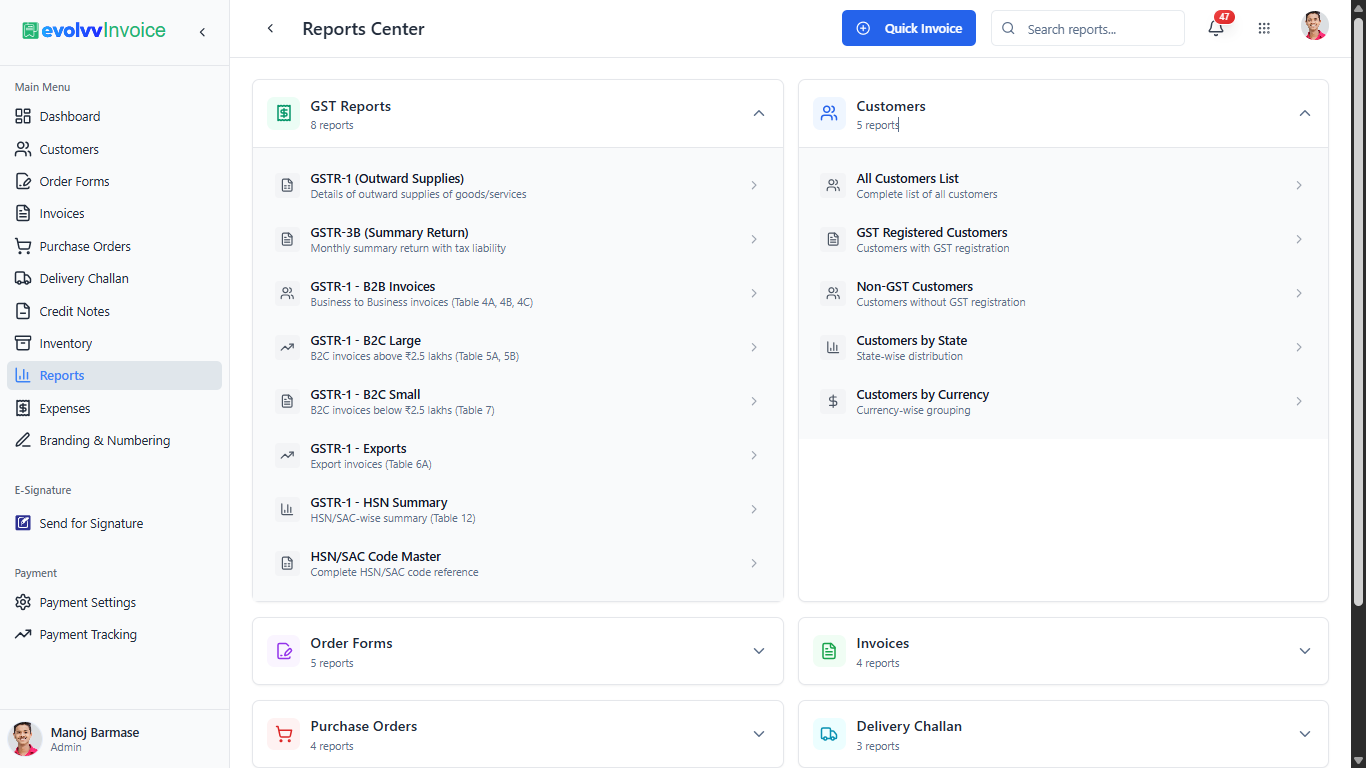The height and width of the screenshot is (768, 1366).
Task: Click the Search reports input field
Action: [1088, 28]
